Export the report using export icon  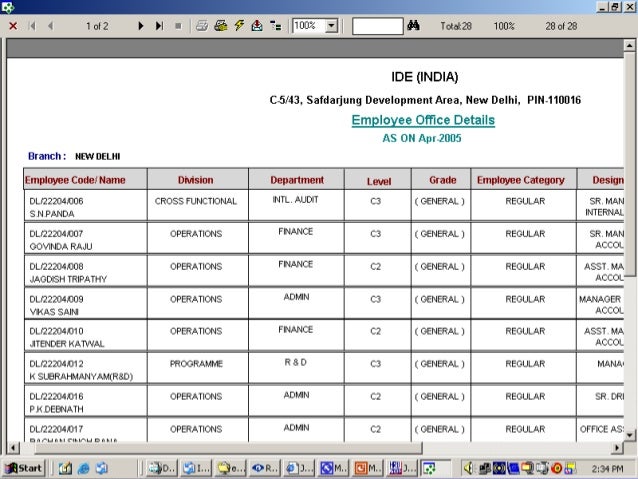click(x=257, y=26)
